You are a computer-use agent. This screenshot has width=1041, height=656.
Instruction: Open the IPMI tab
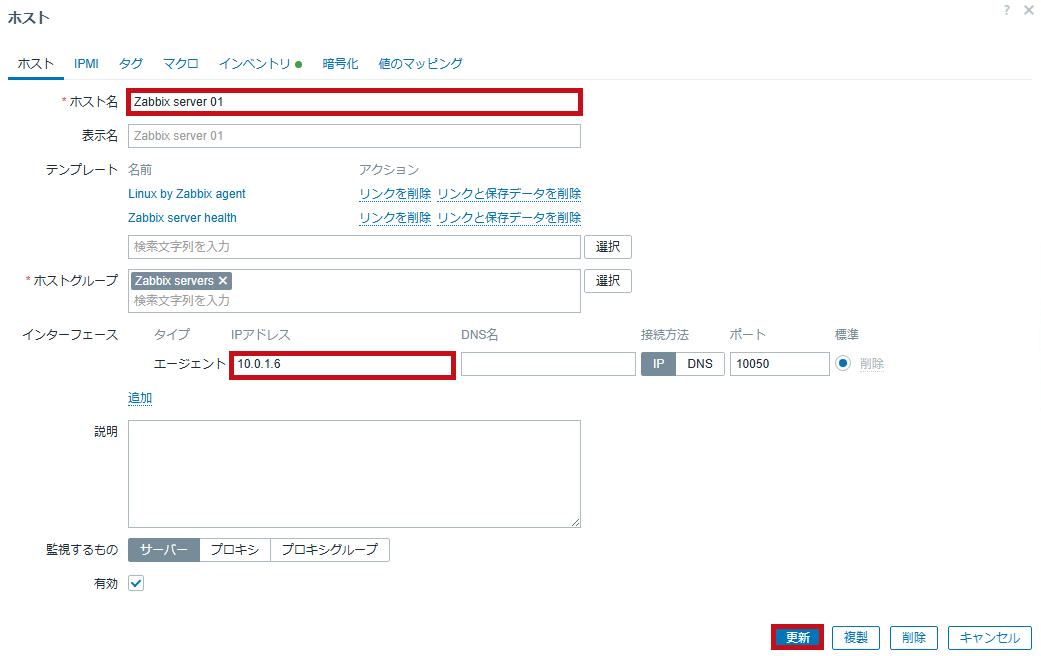point(86,64)
